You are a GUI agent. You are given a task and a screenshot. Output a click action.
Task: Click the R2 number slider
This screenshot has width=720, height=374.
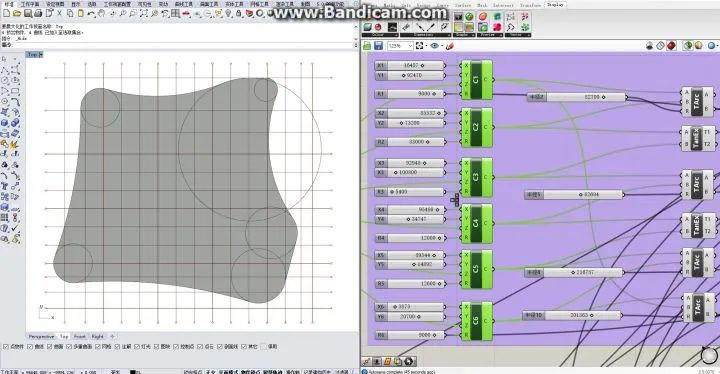pos(410,142)
